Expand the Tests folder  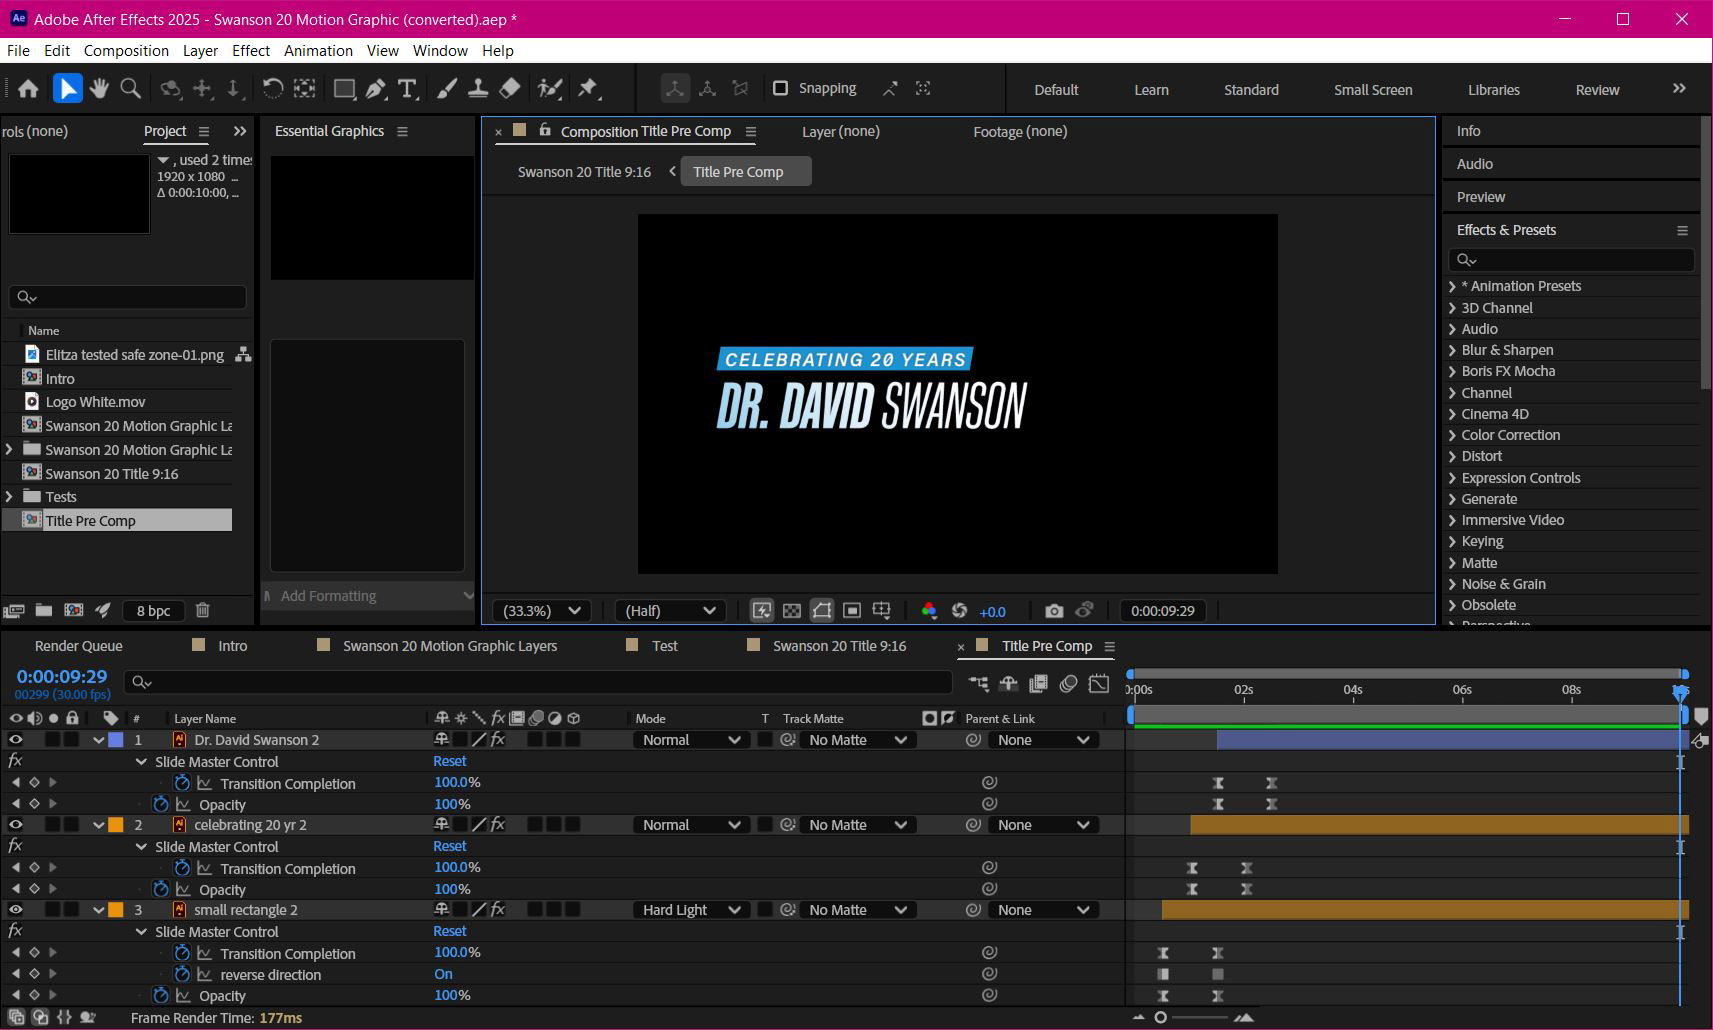click(x=9, y=497)
